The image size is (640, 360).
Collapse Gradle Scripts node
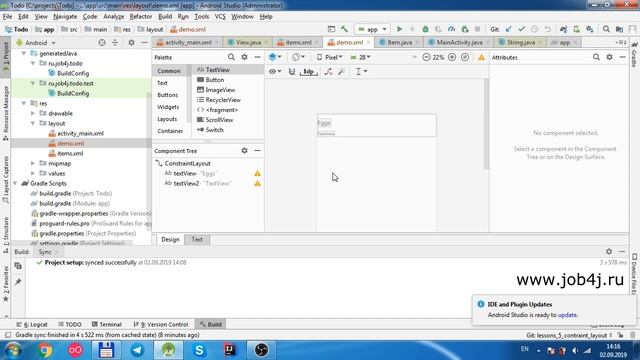[x=15, y=183]
